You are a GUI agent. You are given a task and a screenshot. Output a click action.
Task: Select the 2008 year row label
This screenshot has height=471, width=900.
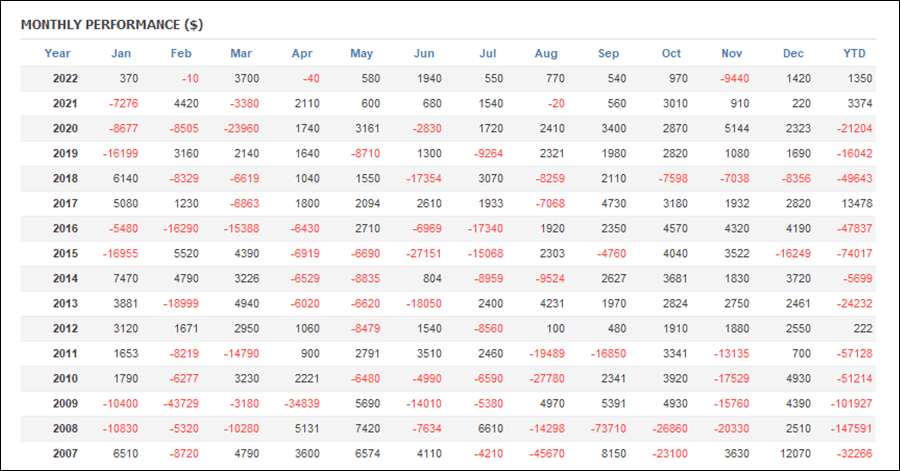65,429
